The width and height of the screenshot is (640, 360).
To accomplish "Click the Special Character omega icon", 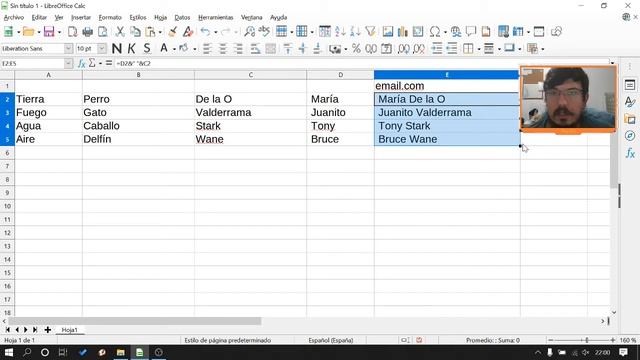I will point(435,31).
